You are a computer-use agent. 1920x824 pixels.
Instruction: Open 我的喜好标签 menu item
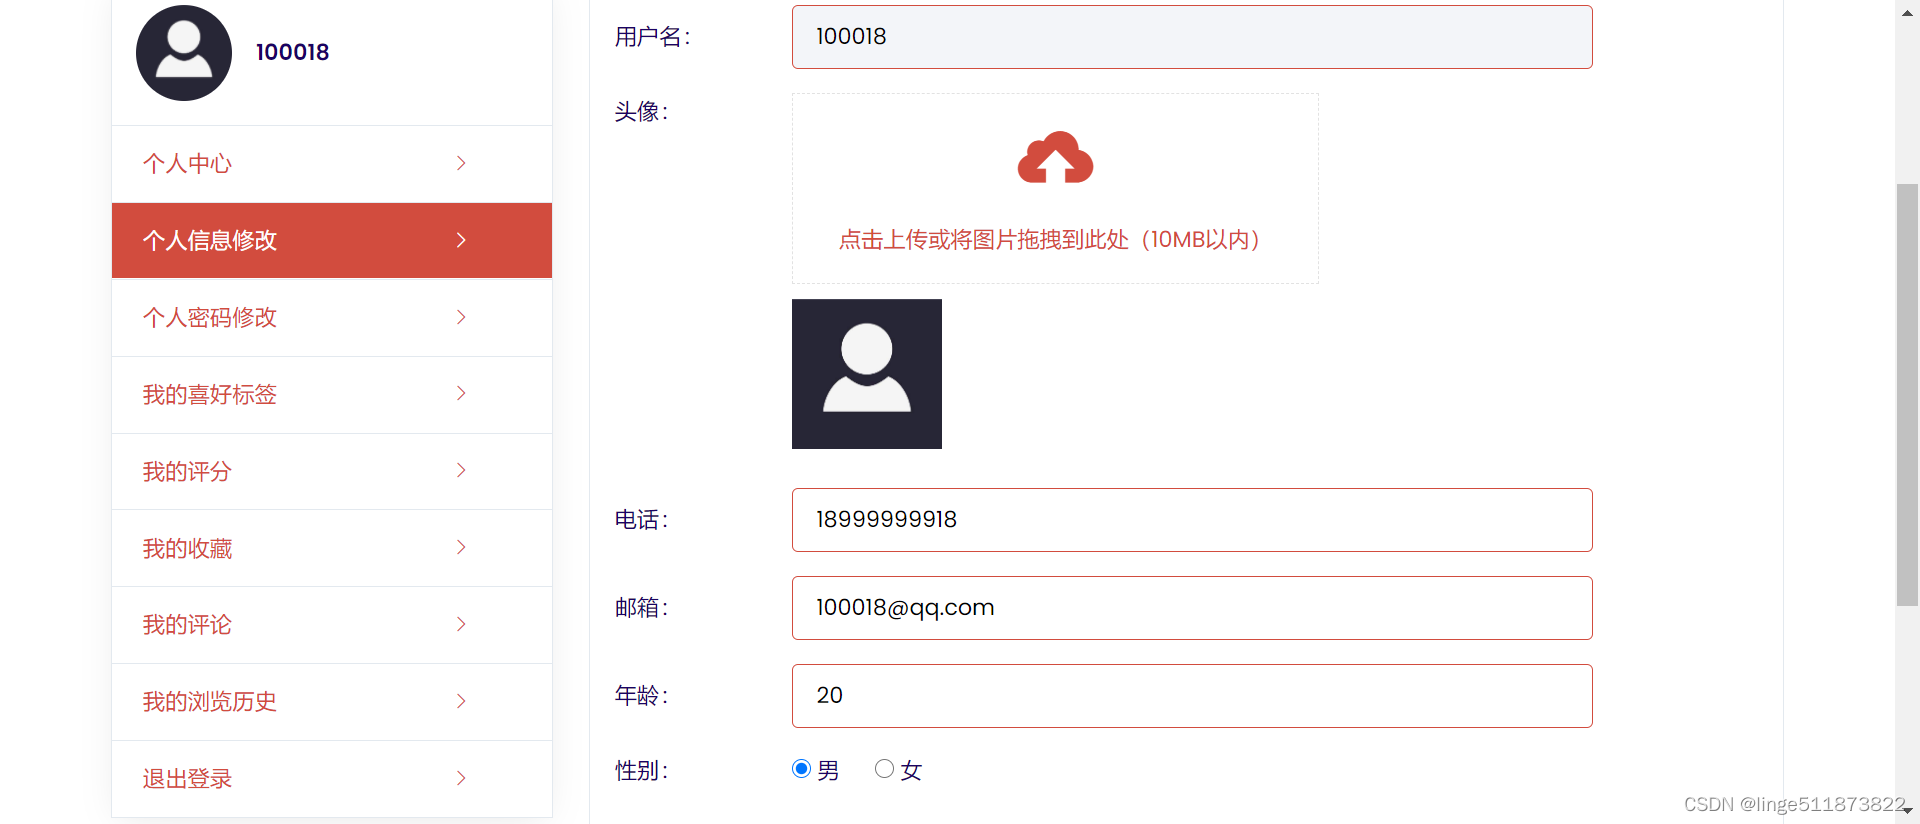tap(332, 395)
